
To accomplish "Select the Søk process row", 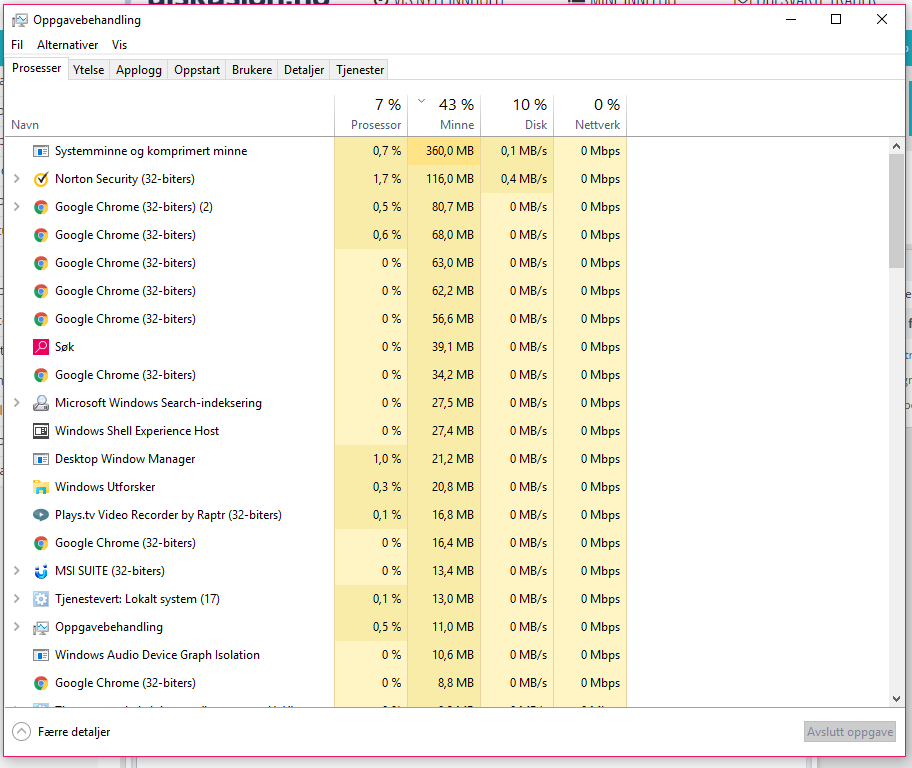I will click(315, 347).
